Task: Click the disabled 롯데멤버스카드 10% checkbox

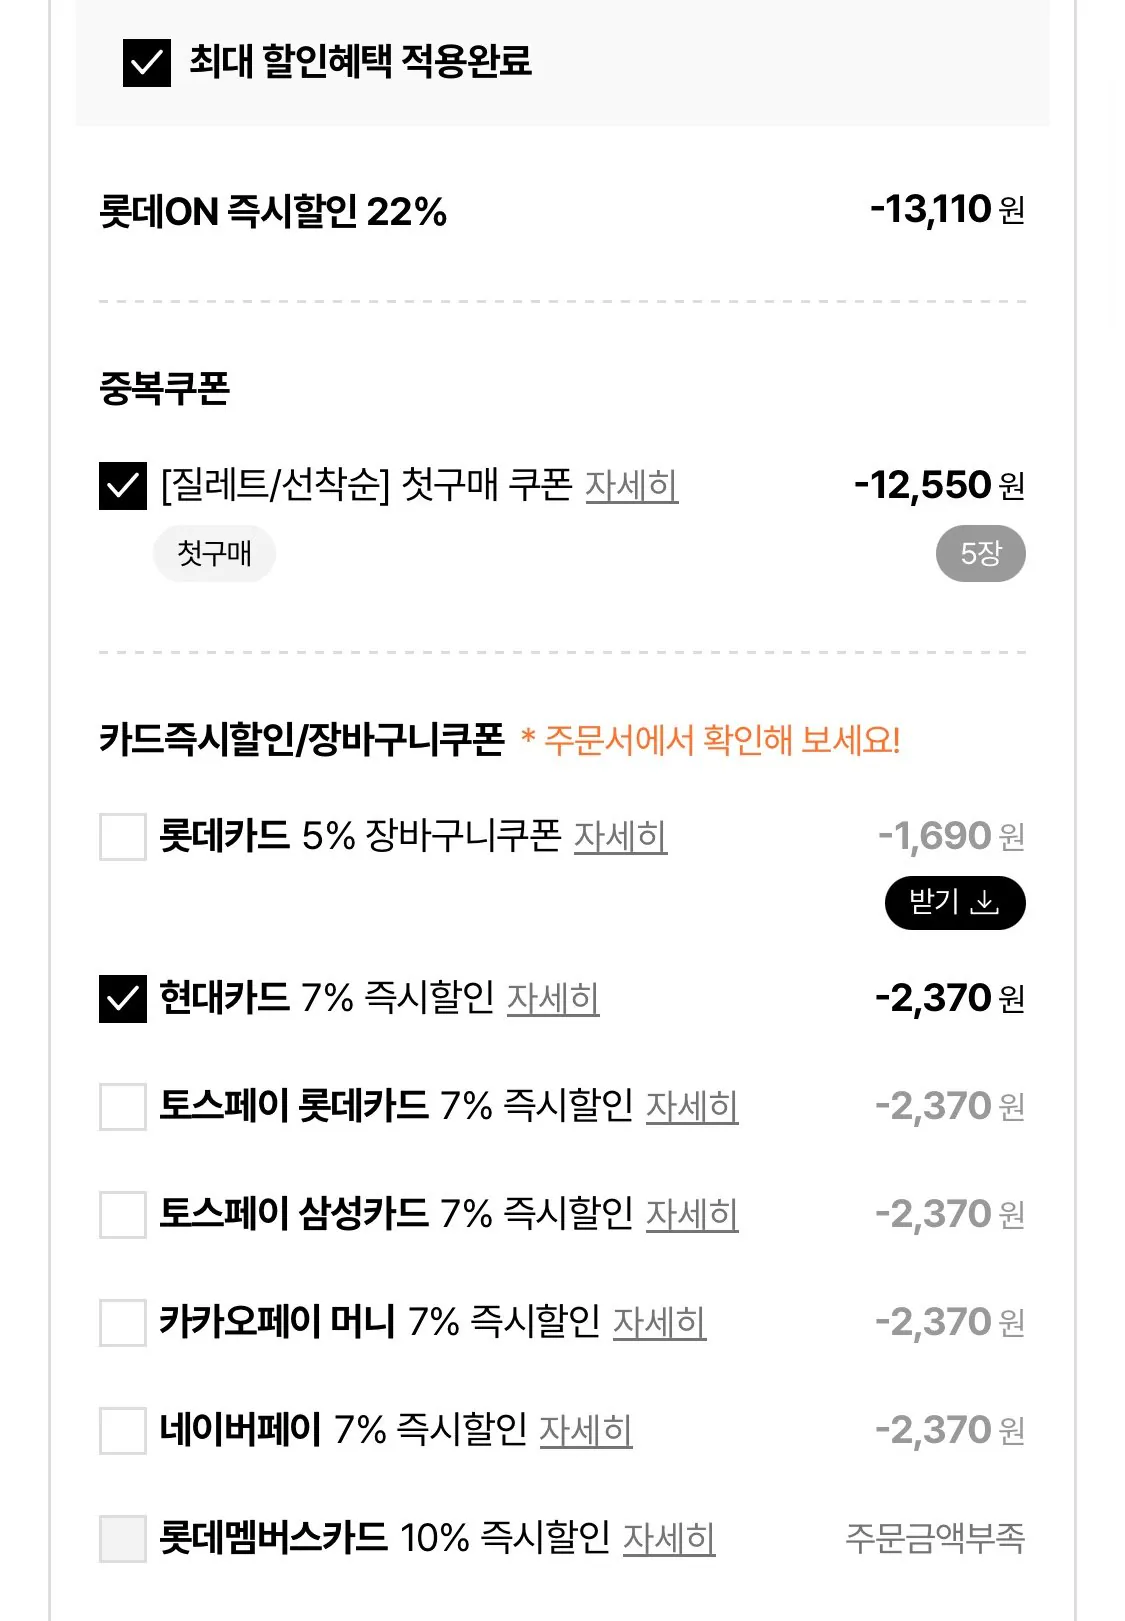Action: (x=123, y=1539)
